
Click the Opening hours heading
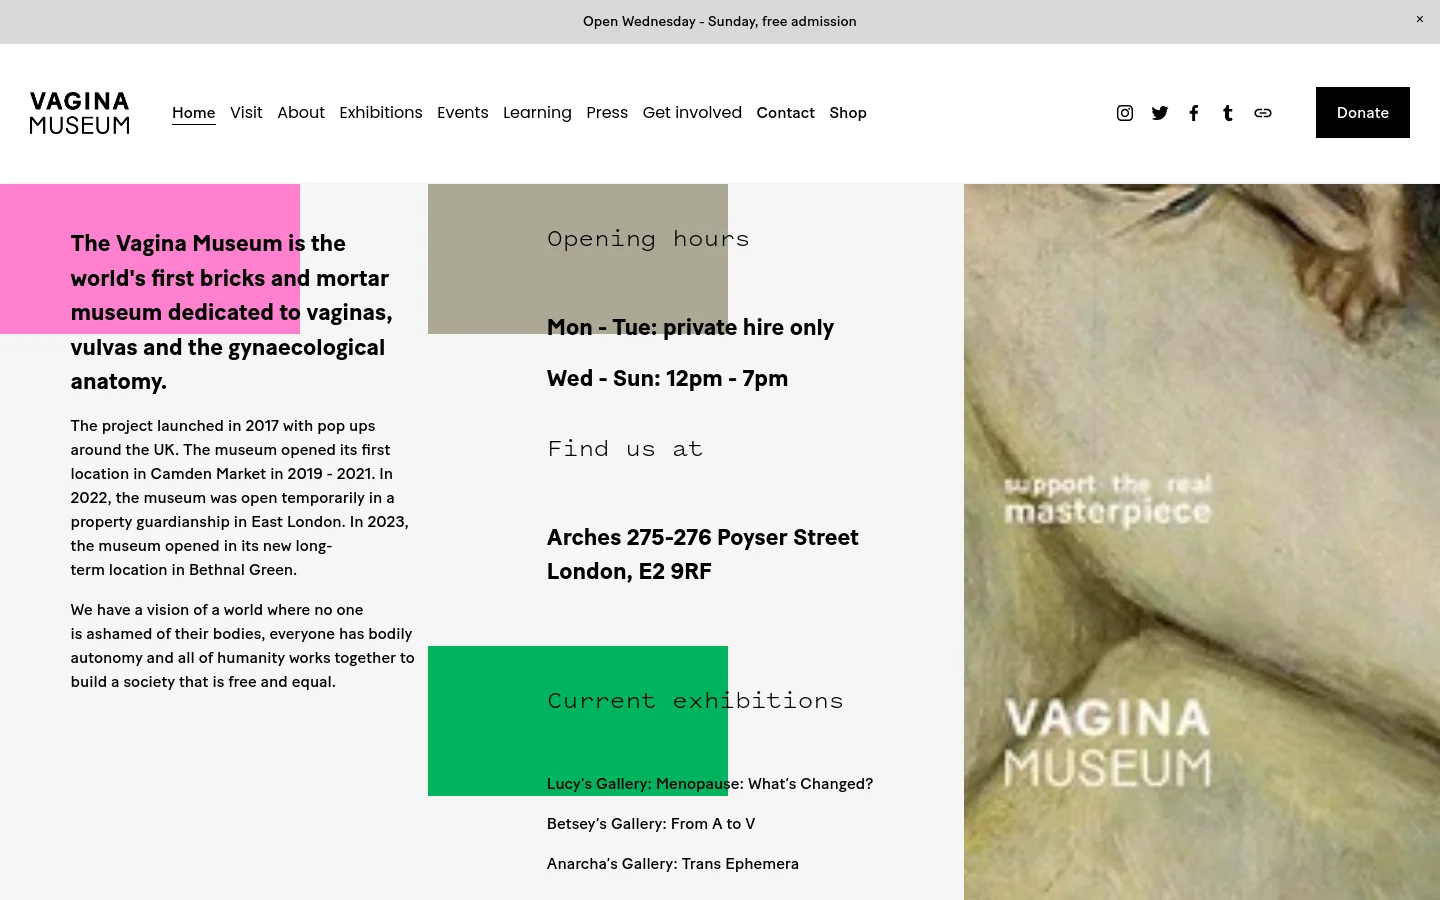[648, 239]
